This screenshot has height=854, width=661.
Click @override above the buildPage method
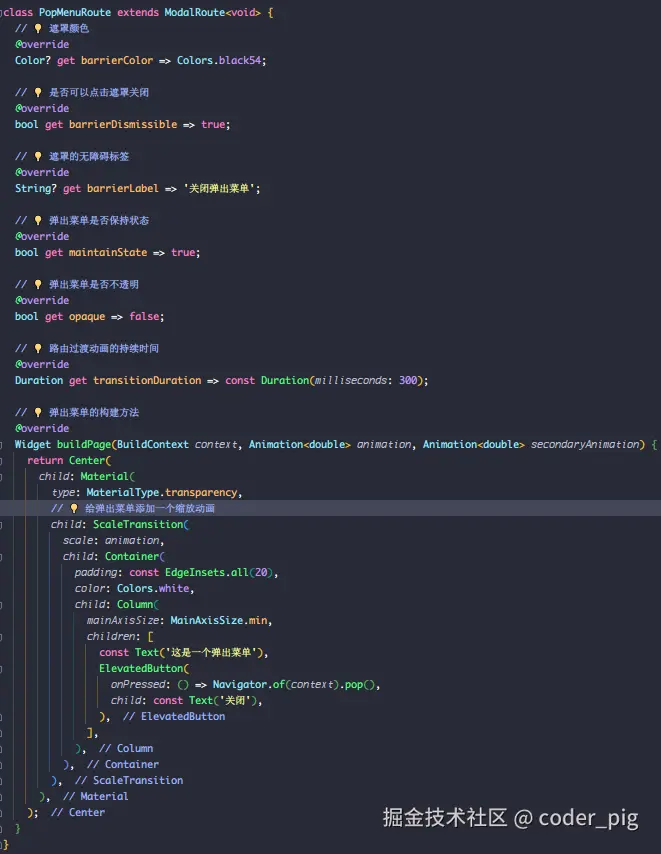(x=42, y=429)
